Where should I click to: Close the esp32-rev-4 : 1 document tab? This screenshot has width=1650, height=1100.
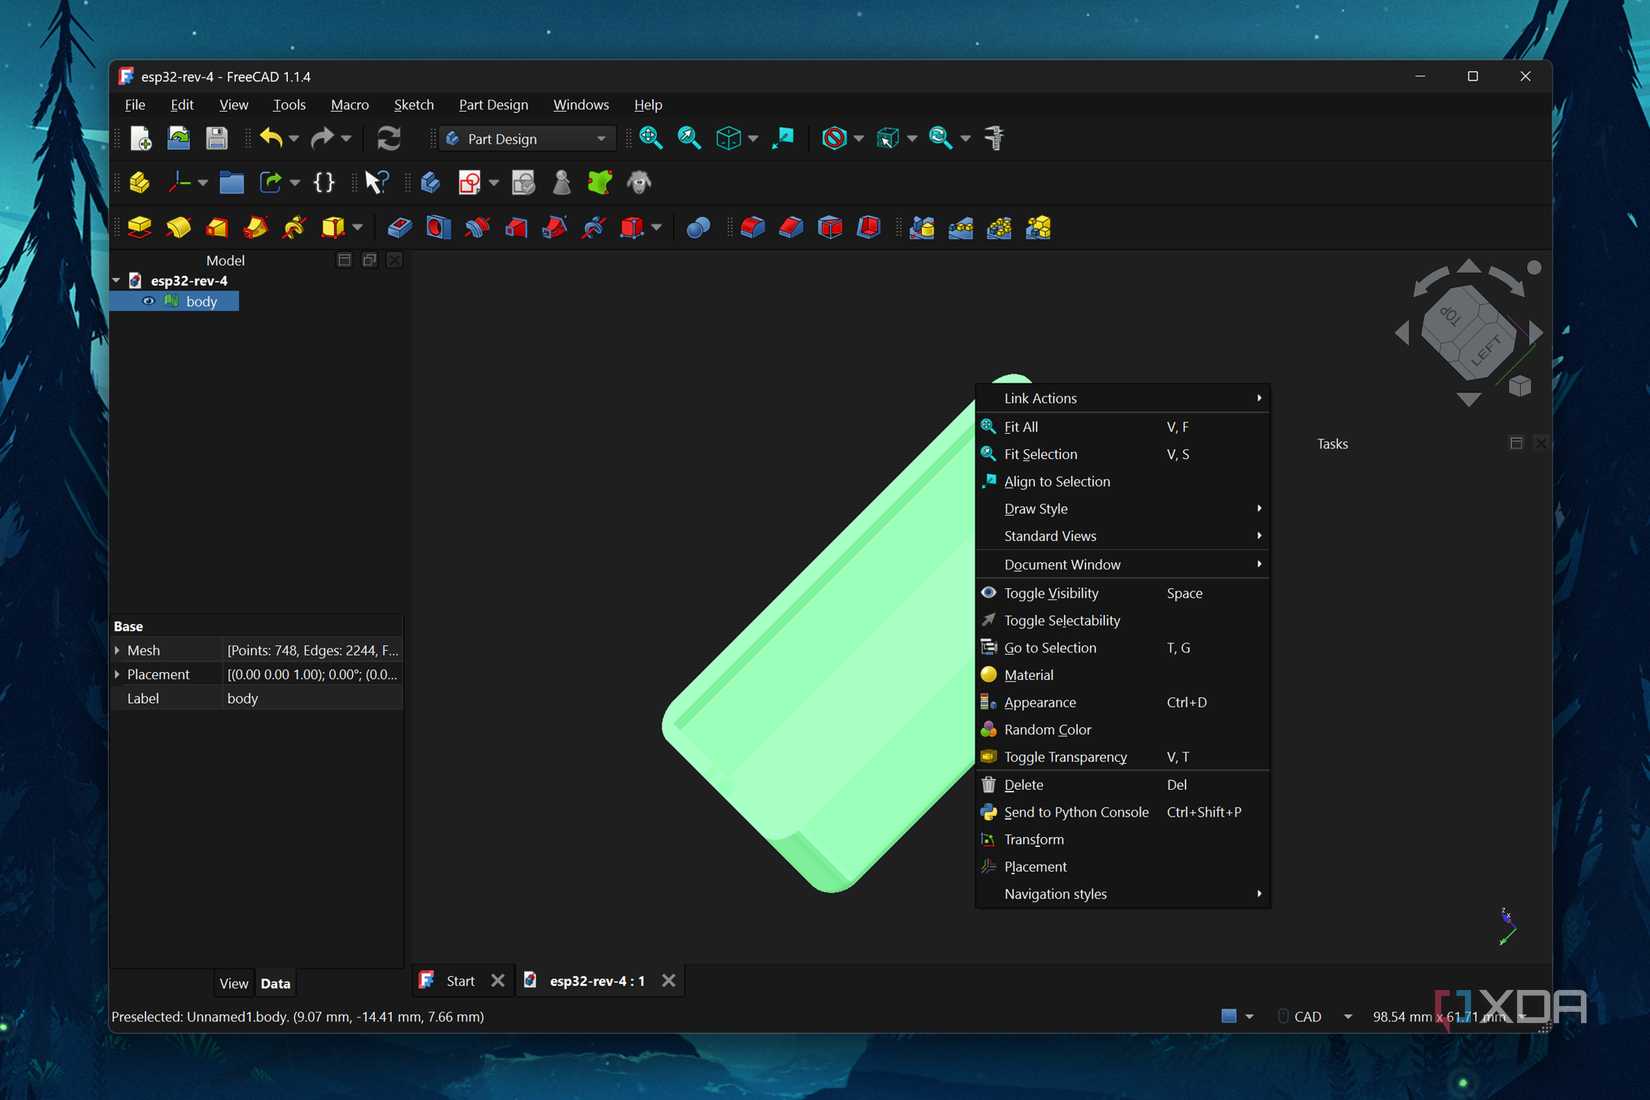coord(669,981)
